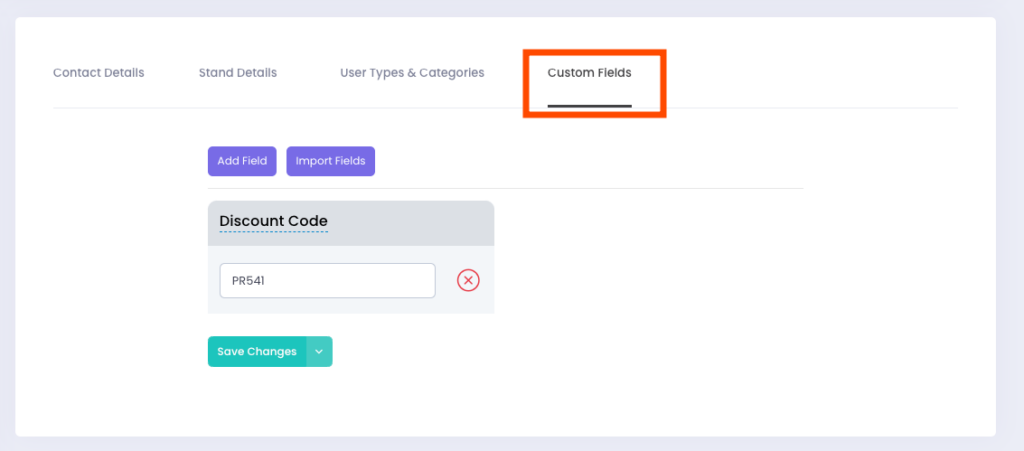Open save options chevron next to Save Changes
The image size is (1024, 451).
coord(319,352)
